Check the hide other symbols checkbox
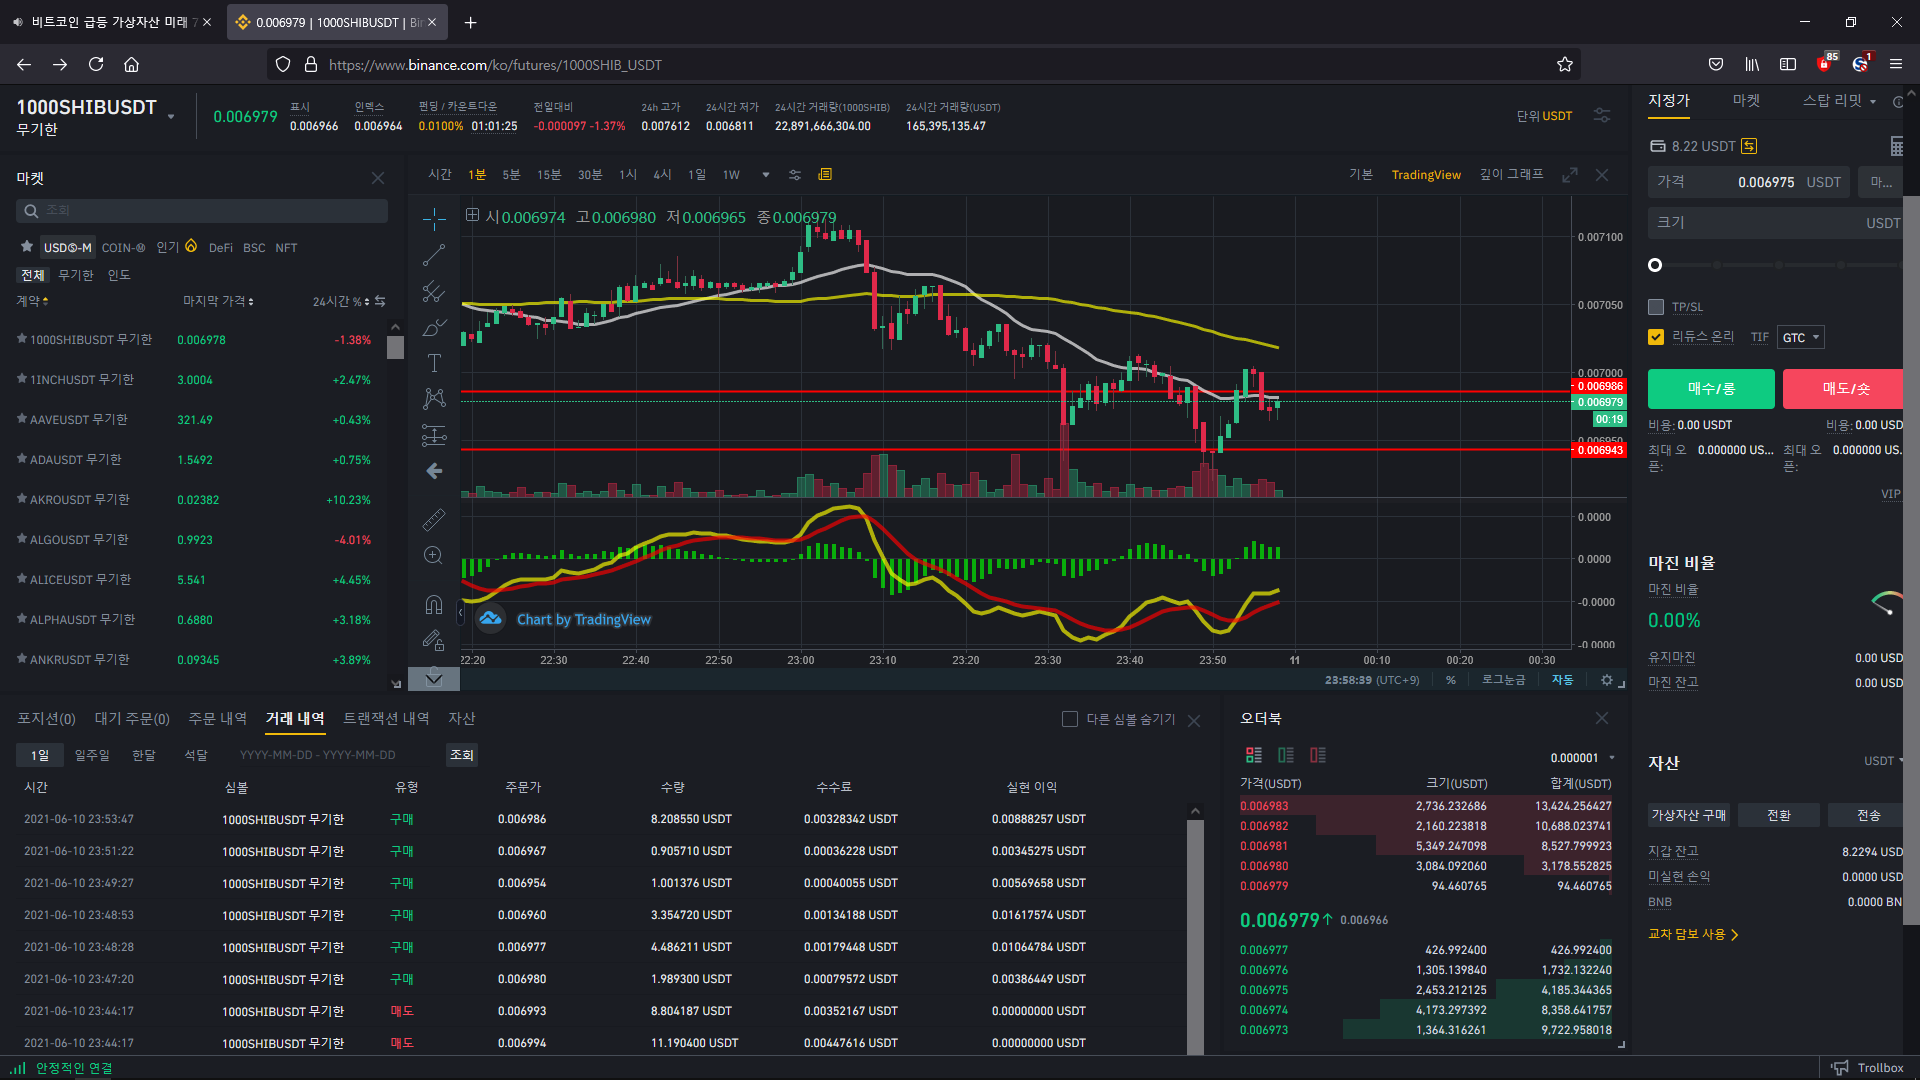1920x1080 pixels. pos(1069,719)
